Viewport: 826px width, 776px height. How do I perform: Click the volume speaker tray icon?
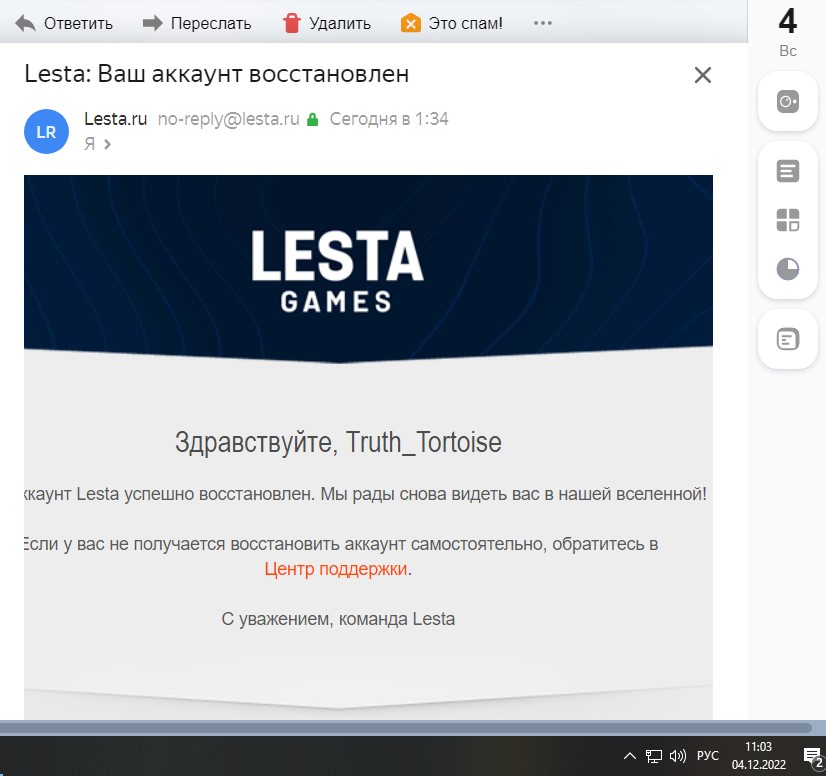click(x=677, y=757)
